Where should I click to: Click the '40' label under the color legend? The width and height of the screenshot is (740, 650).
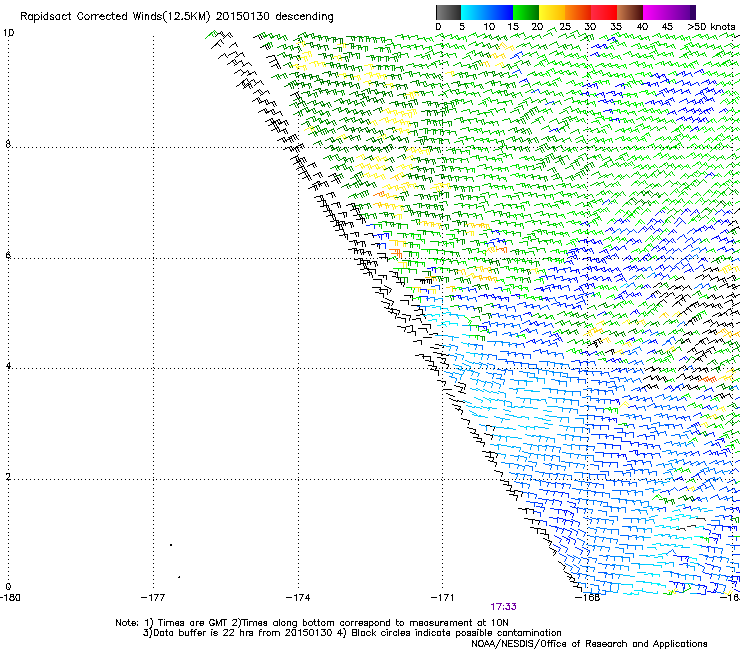pyautogui.click(x=642, y=27)
